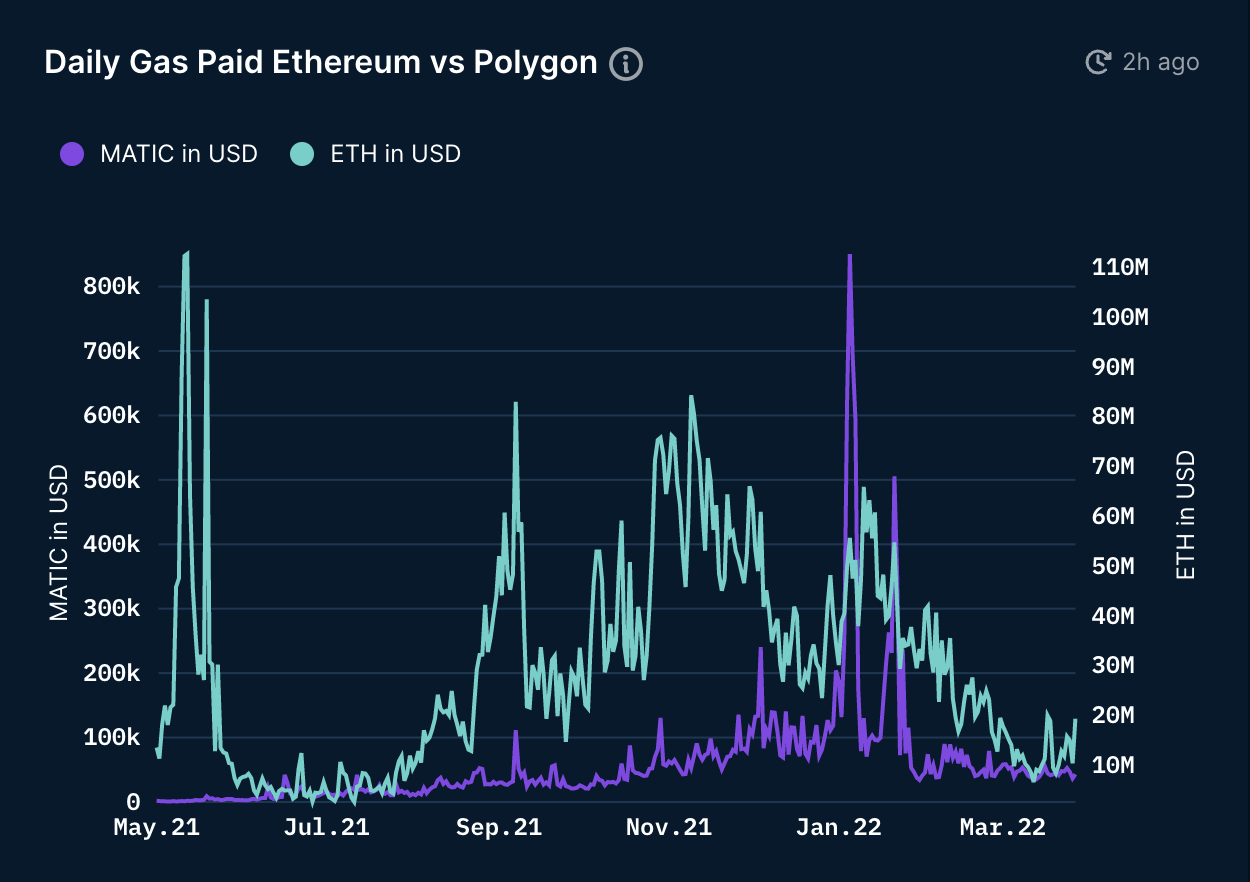Click the May.21 x-axis label
The image size is (1250, 882).
tap(157, 827)
